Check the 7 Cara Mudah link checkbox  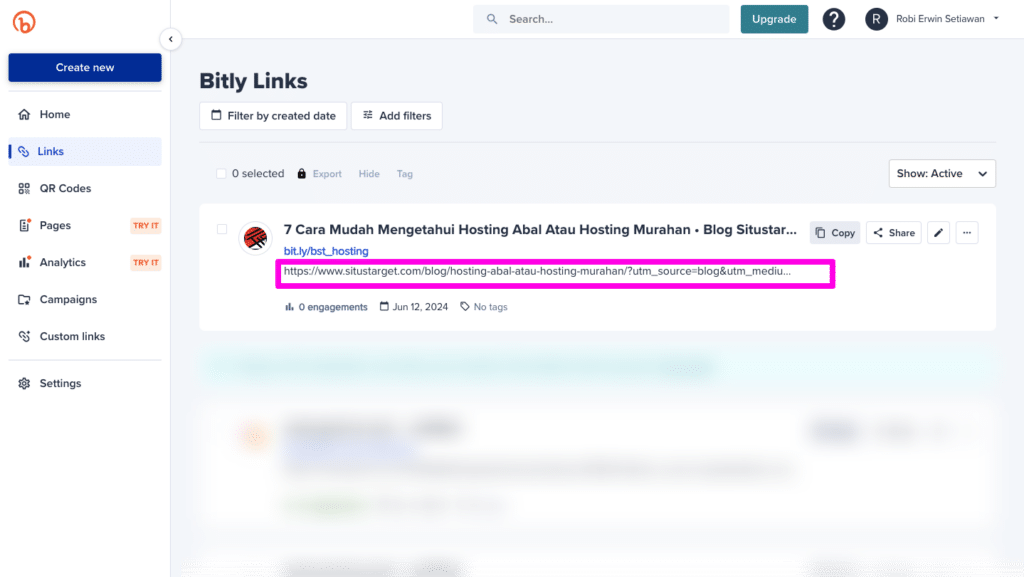(x=222, y=229)
